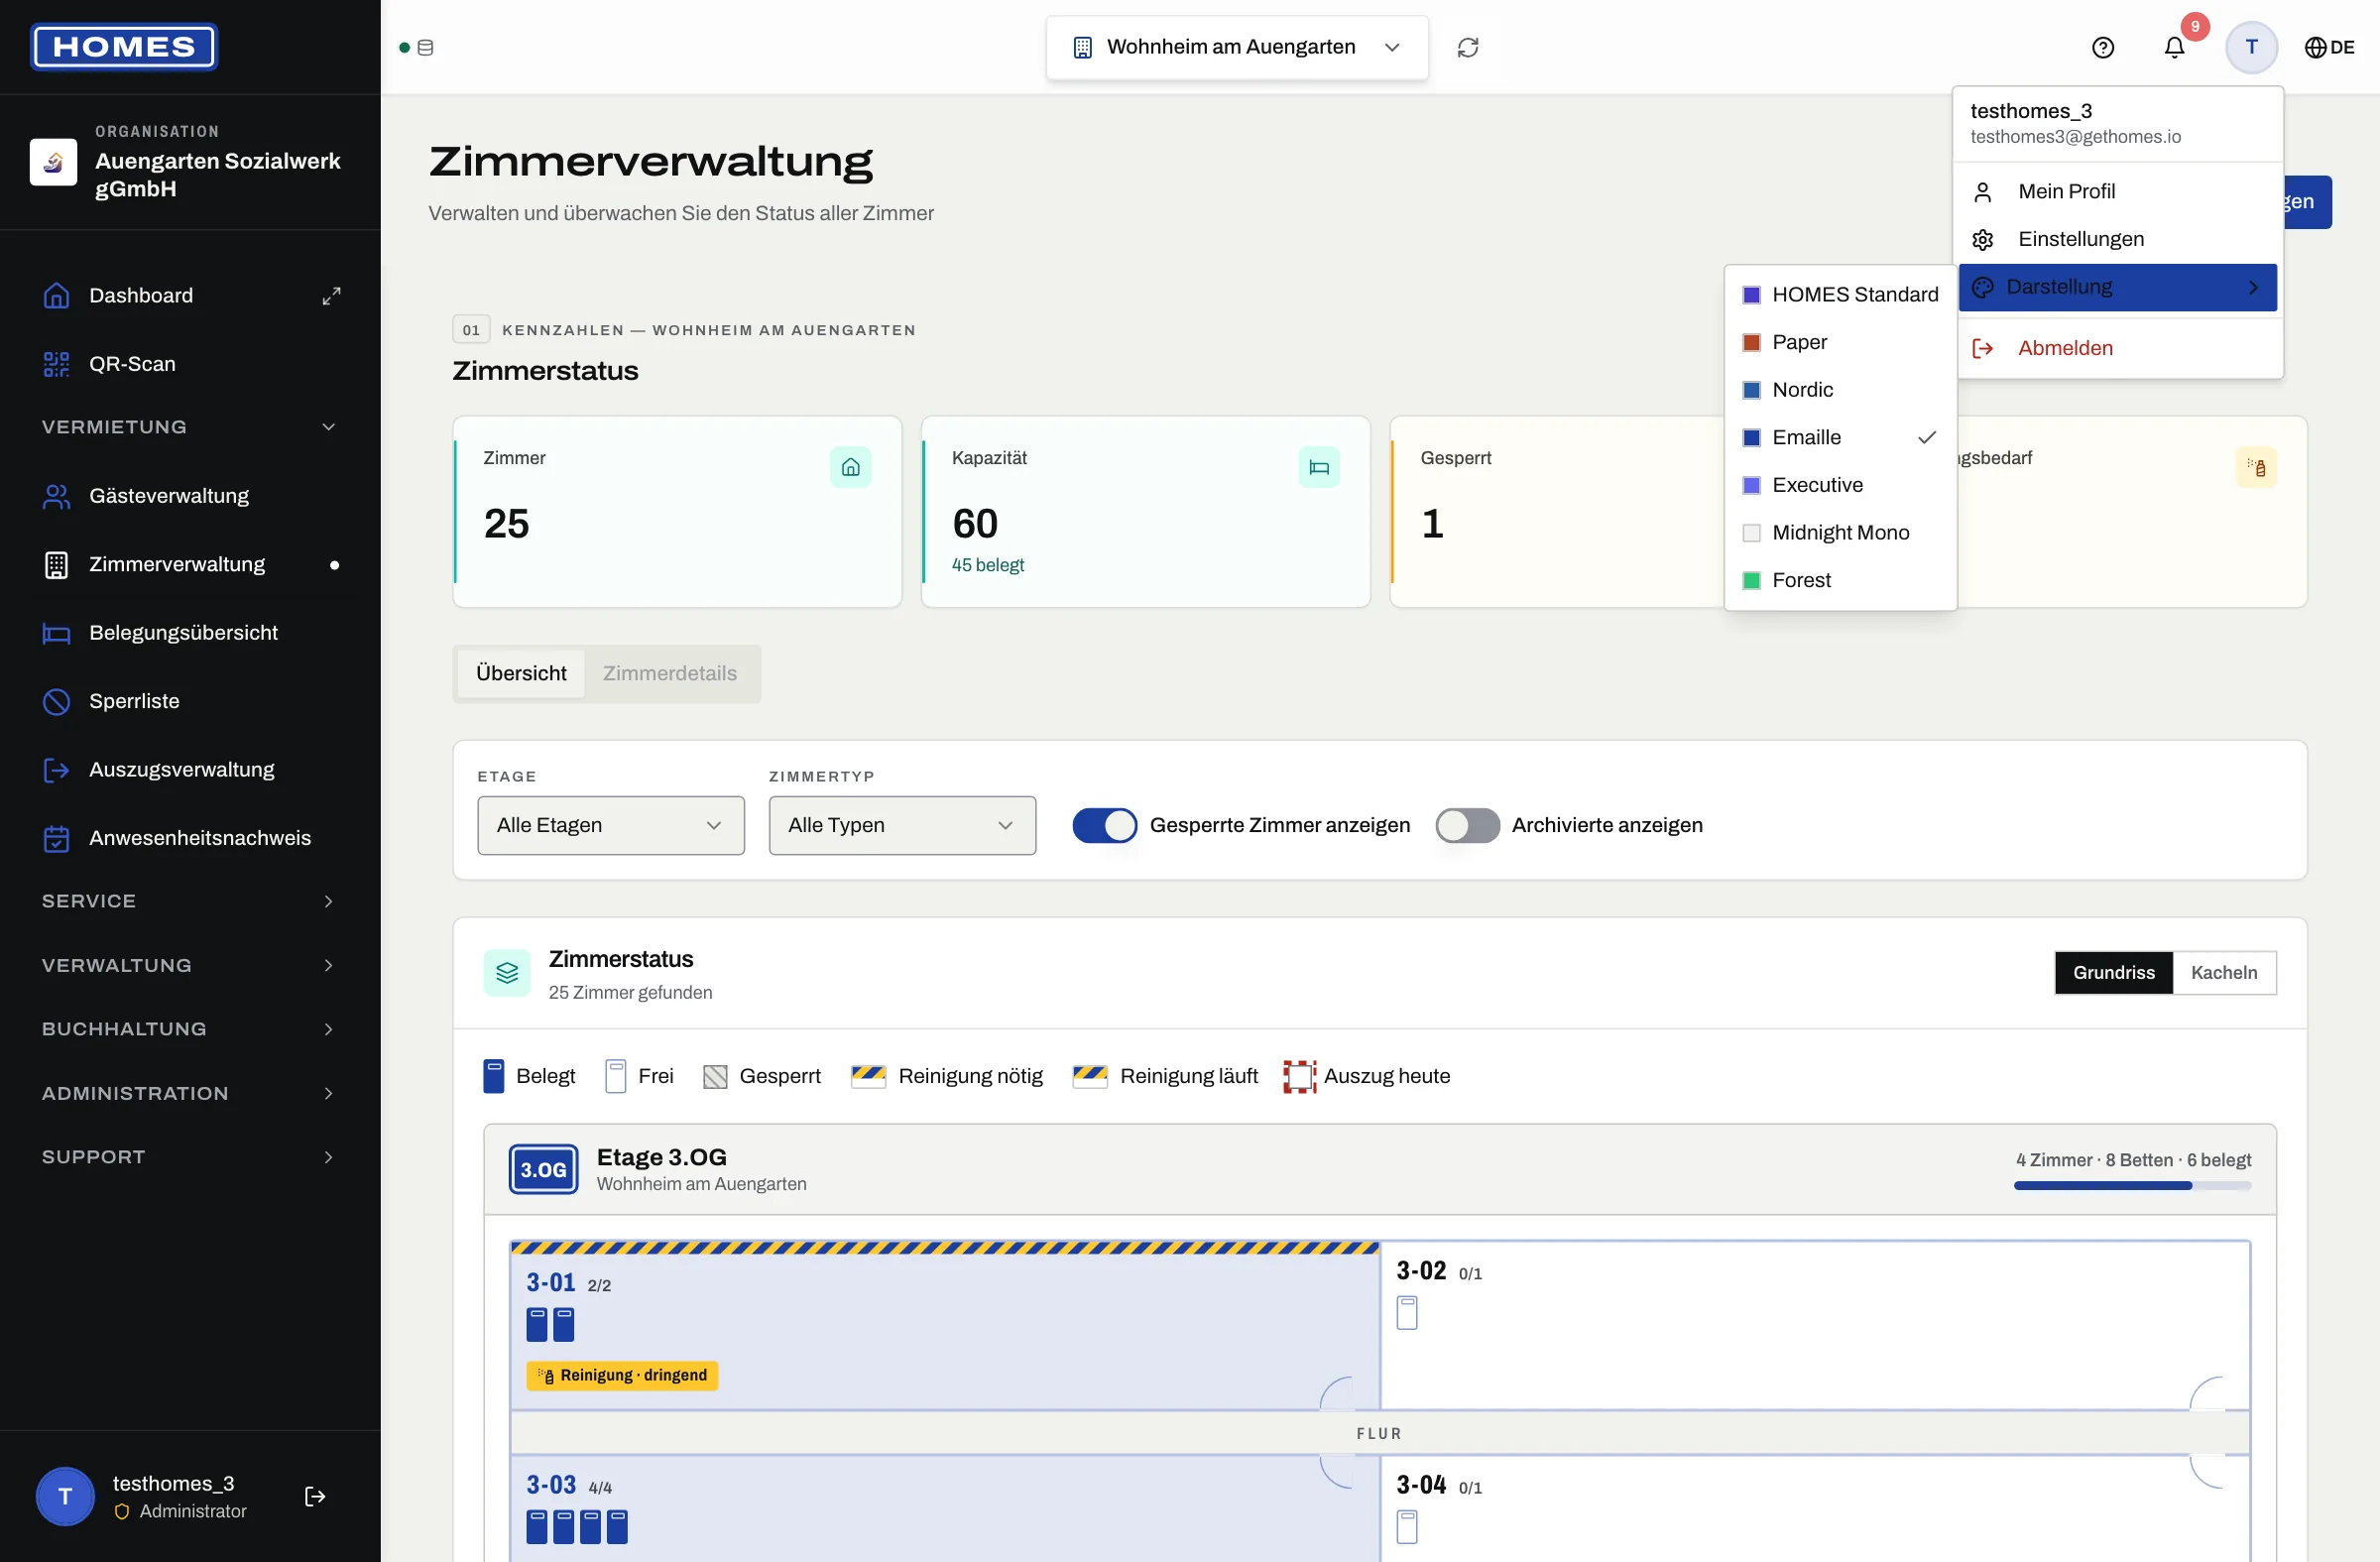
Task: Collapse the VERMIETUNG sidebar section
Action: click(x=190, y=427)
